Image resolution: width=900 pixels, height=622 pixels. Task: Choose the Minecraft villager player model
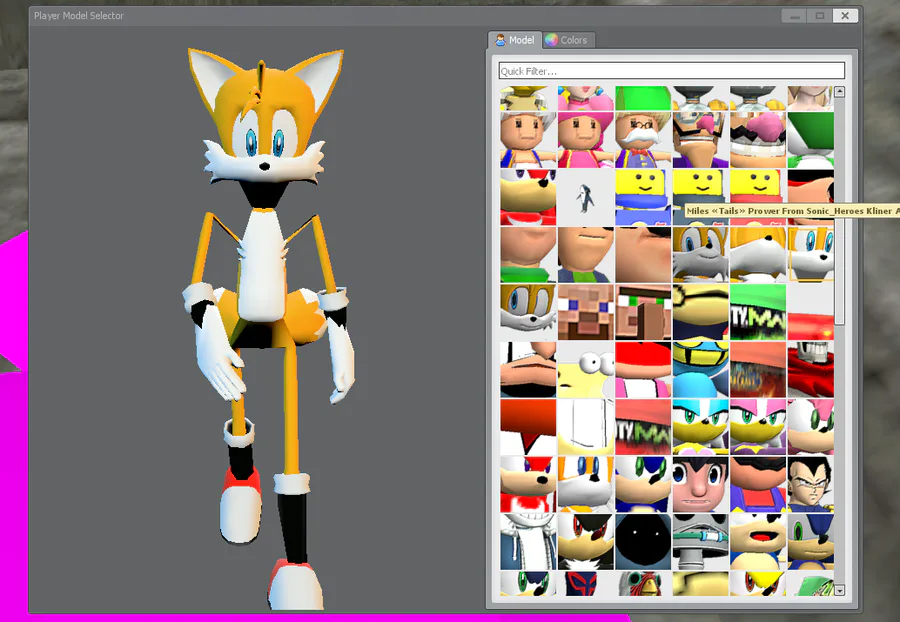(x=643, y=312)
